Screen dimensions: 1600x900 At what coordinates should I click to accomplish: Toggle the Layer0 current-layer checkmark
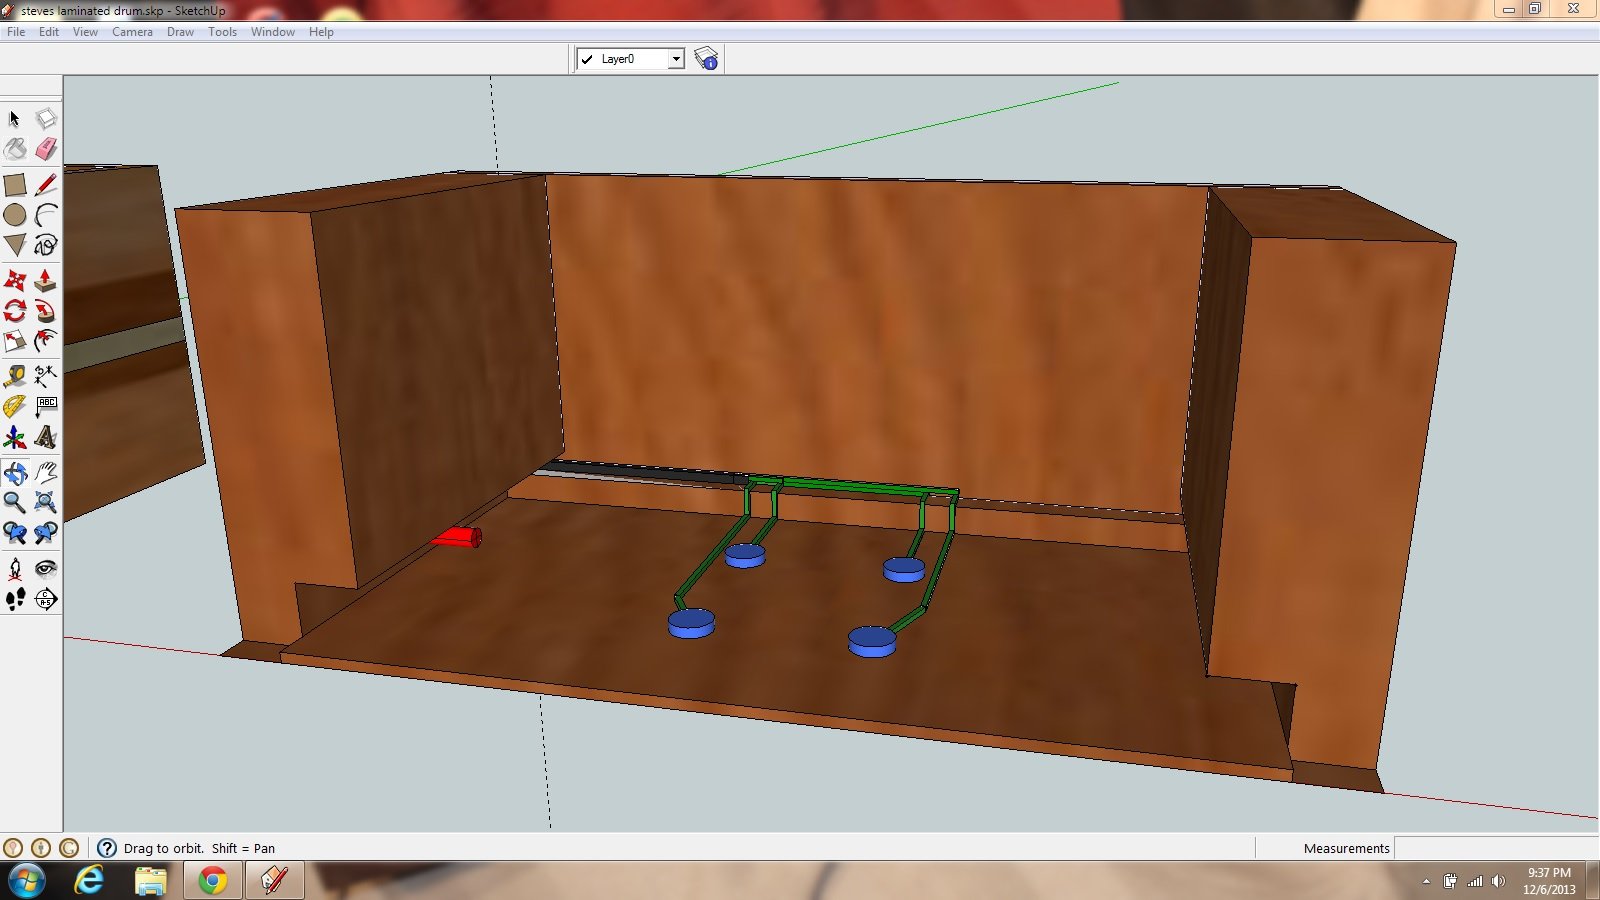click(x=587, y=60)
